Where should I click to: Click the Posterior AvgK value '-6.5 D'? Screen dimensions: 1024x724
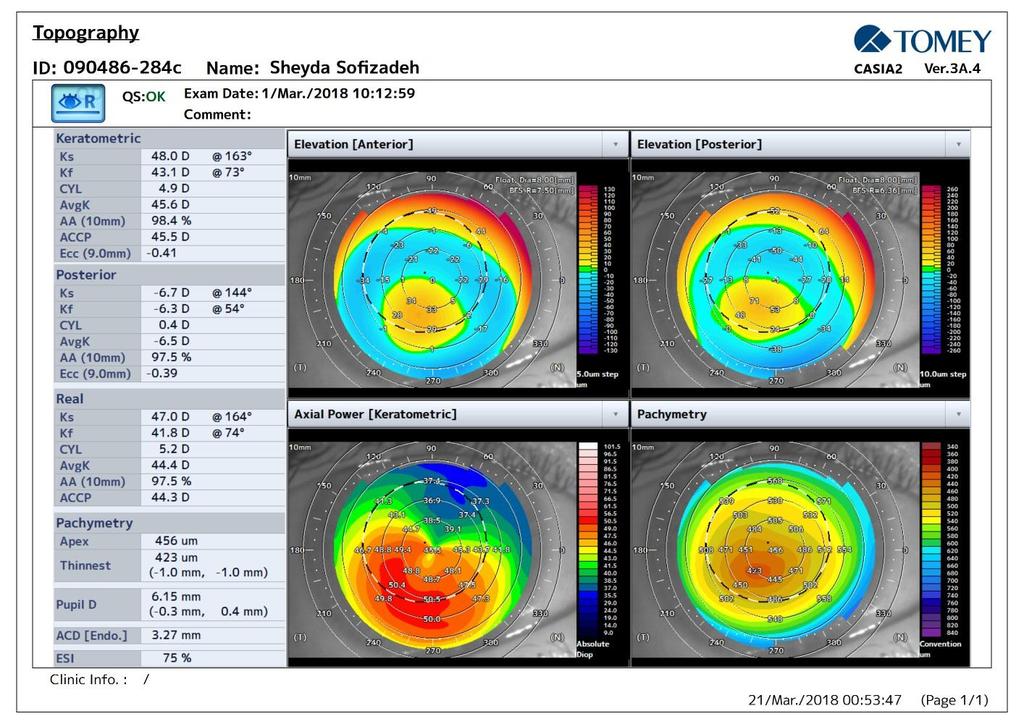click(x=172, y=341)
